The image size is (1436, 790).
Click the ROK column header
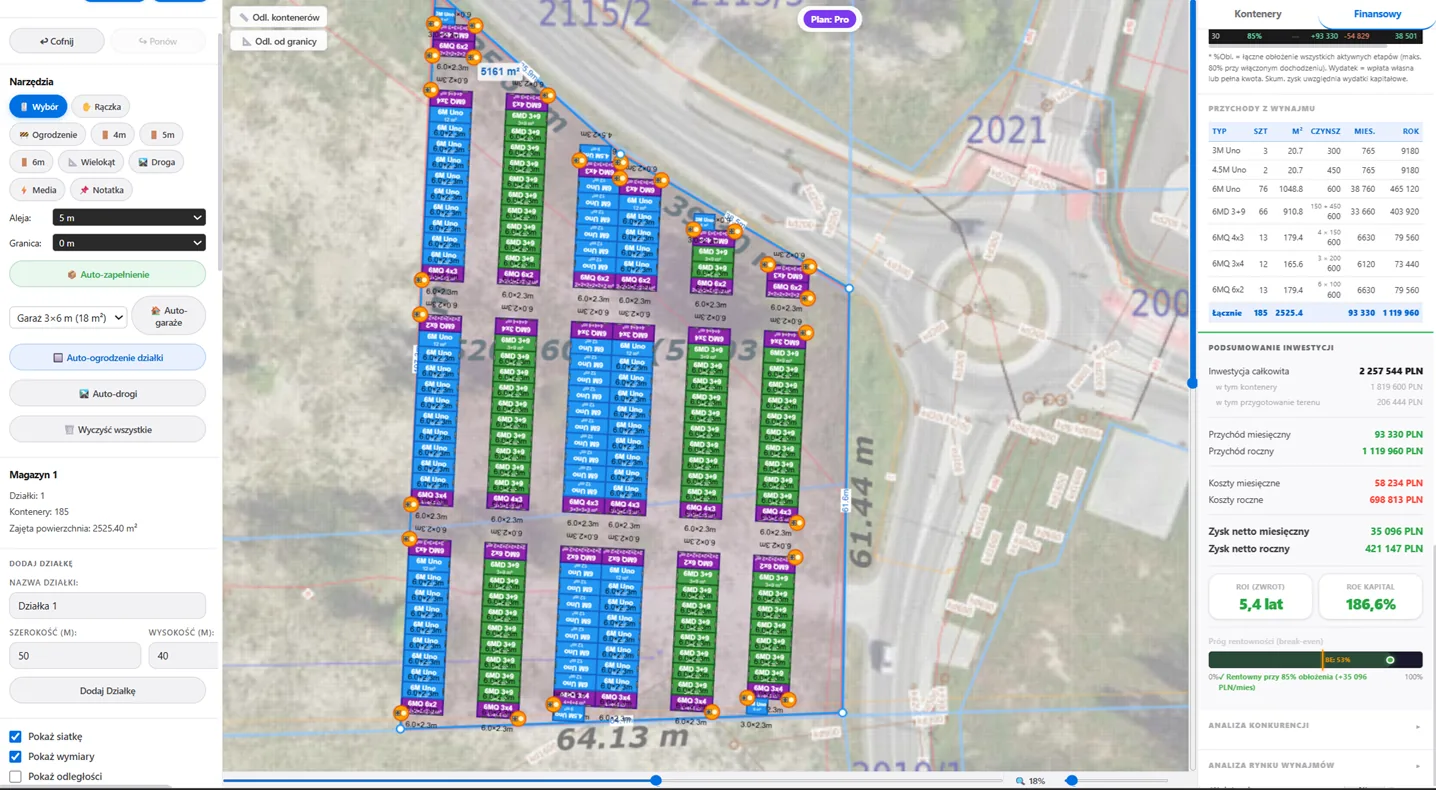1410,131
